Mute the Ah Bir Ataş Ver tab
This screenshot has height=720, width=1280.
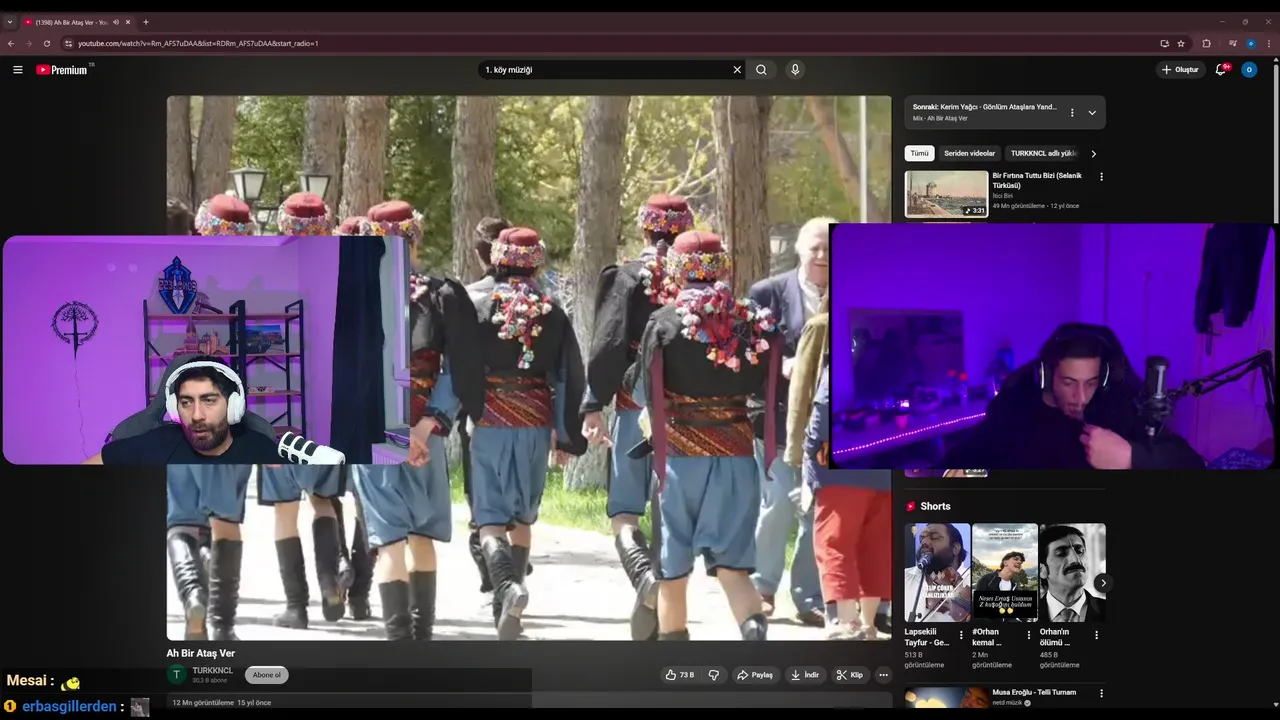pyautogui.click(x=116, y=21)
